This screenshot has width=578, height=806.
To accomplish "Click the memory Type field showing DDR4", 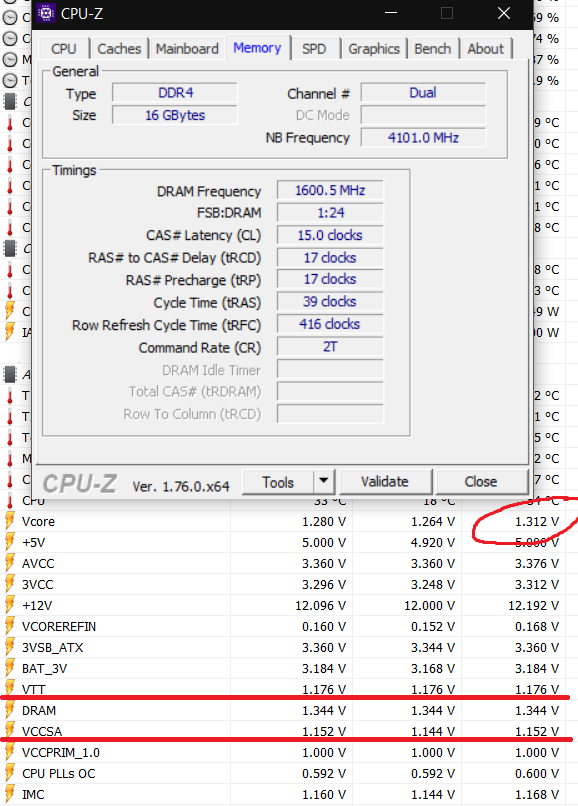I will [175, 93].
